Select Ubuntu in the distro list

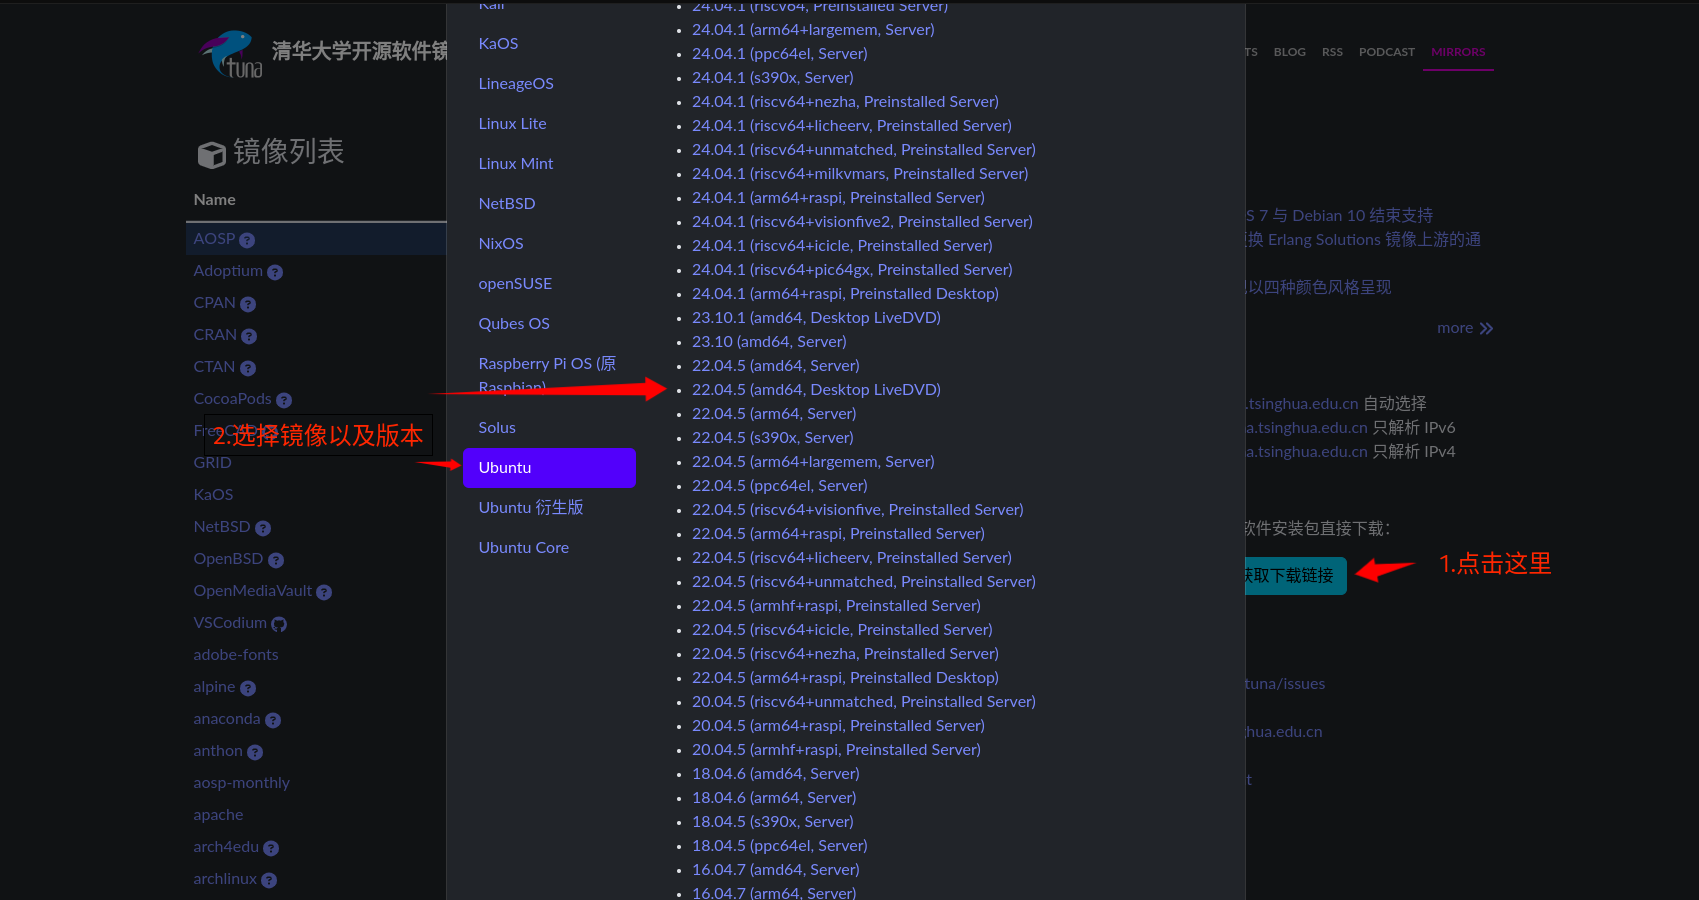tap(549, 468)
